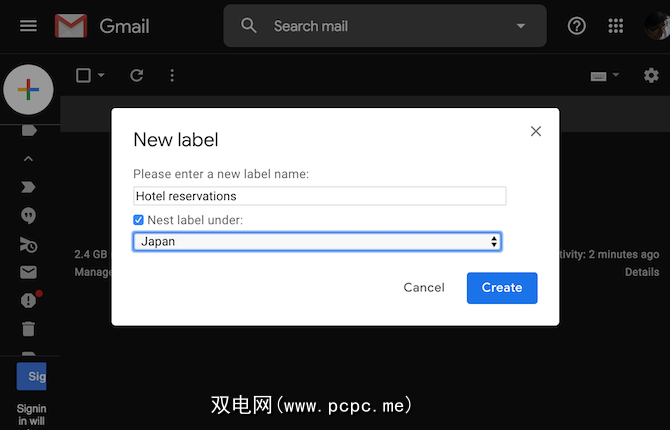This screenshot has width=670, height=430.
Task: Click the label name text field
Action: coord(320,196)
